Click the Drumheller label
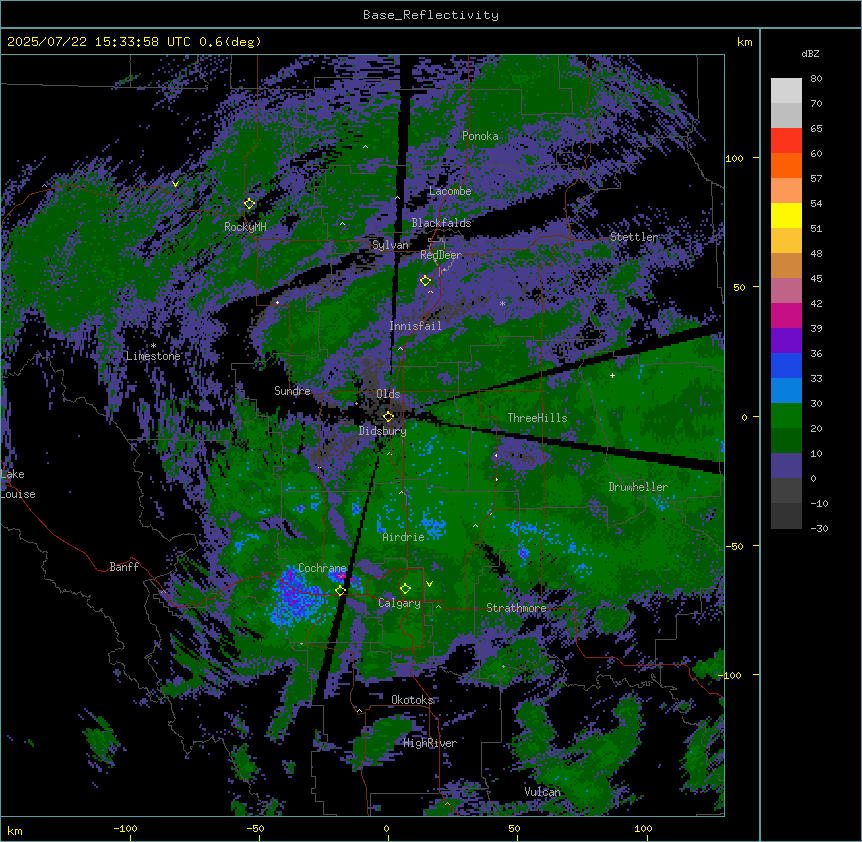862x842 pixels. [x=638, y=487]
